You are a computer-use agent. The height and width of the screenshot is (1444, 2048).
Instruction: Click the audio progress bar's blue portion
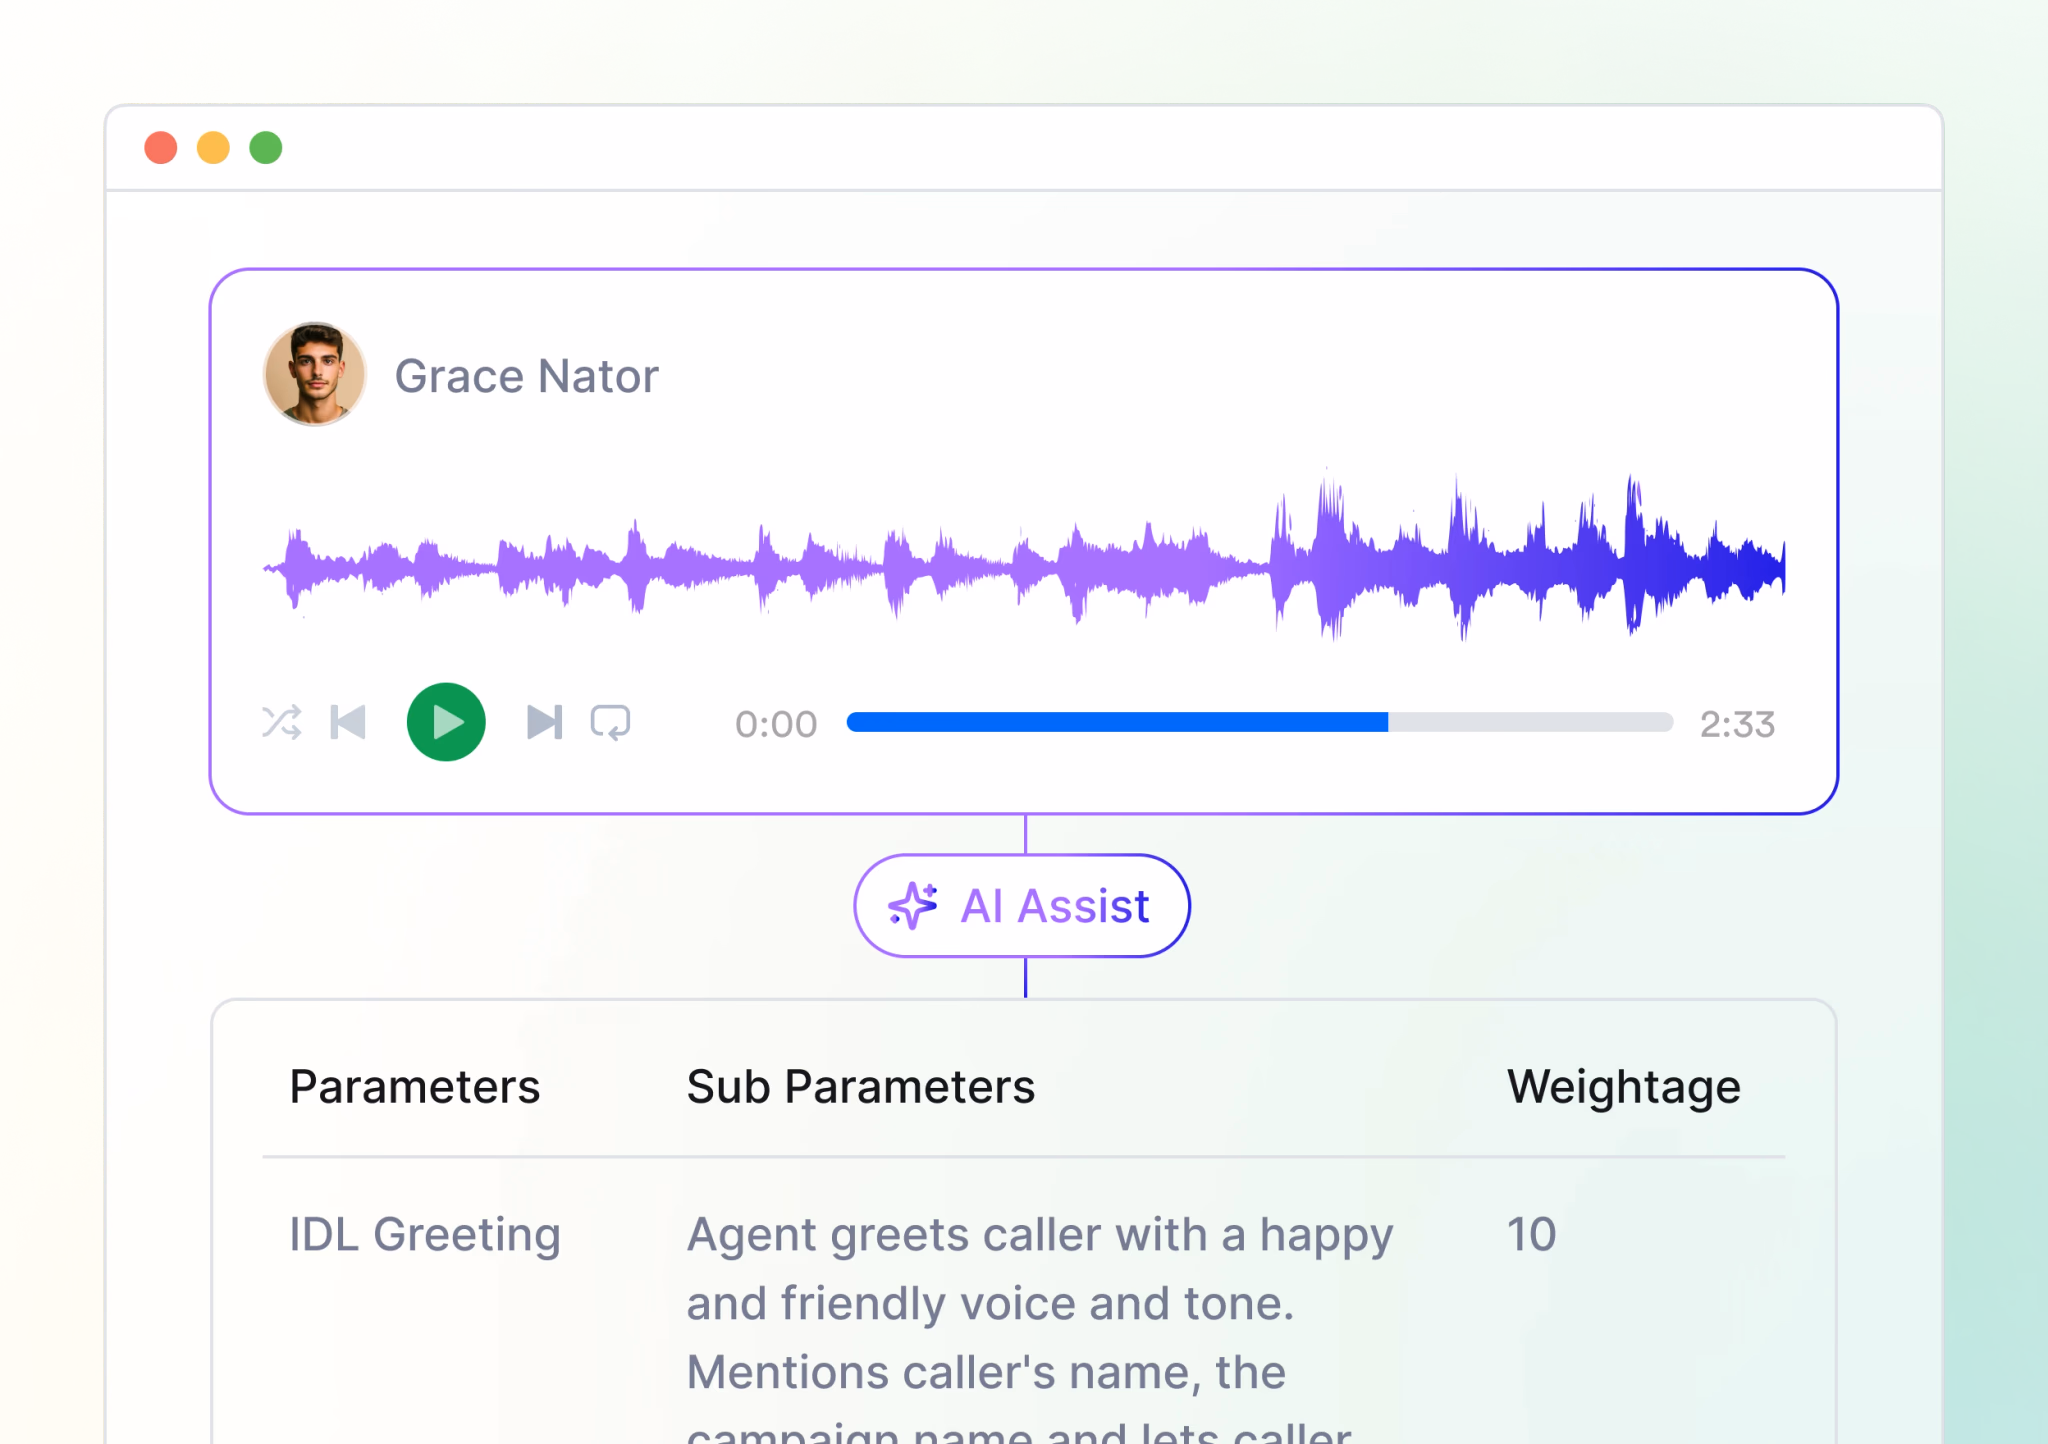(1116, 722)
